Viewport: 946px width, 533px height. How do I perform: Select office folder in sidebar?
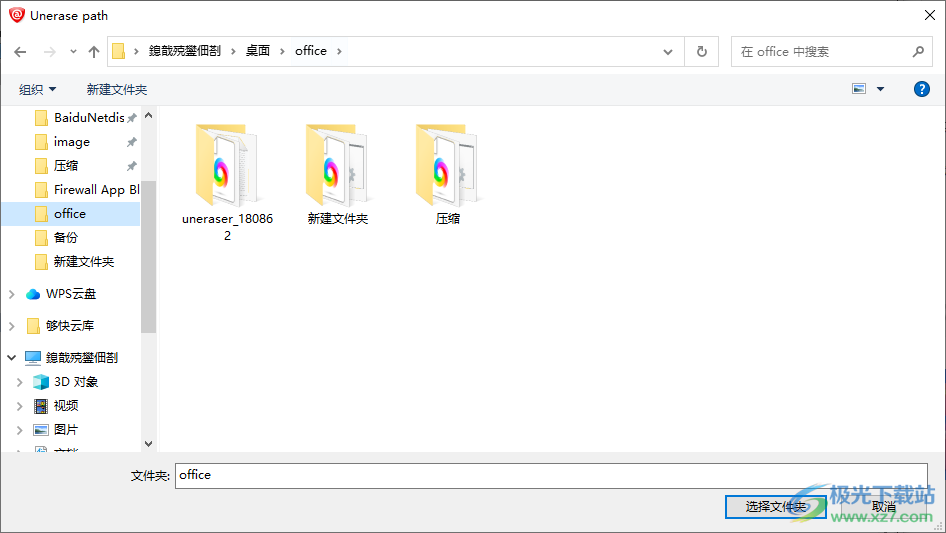click(71, 214)
